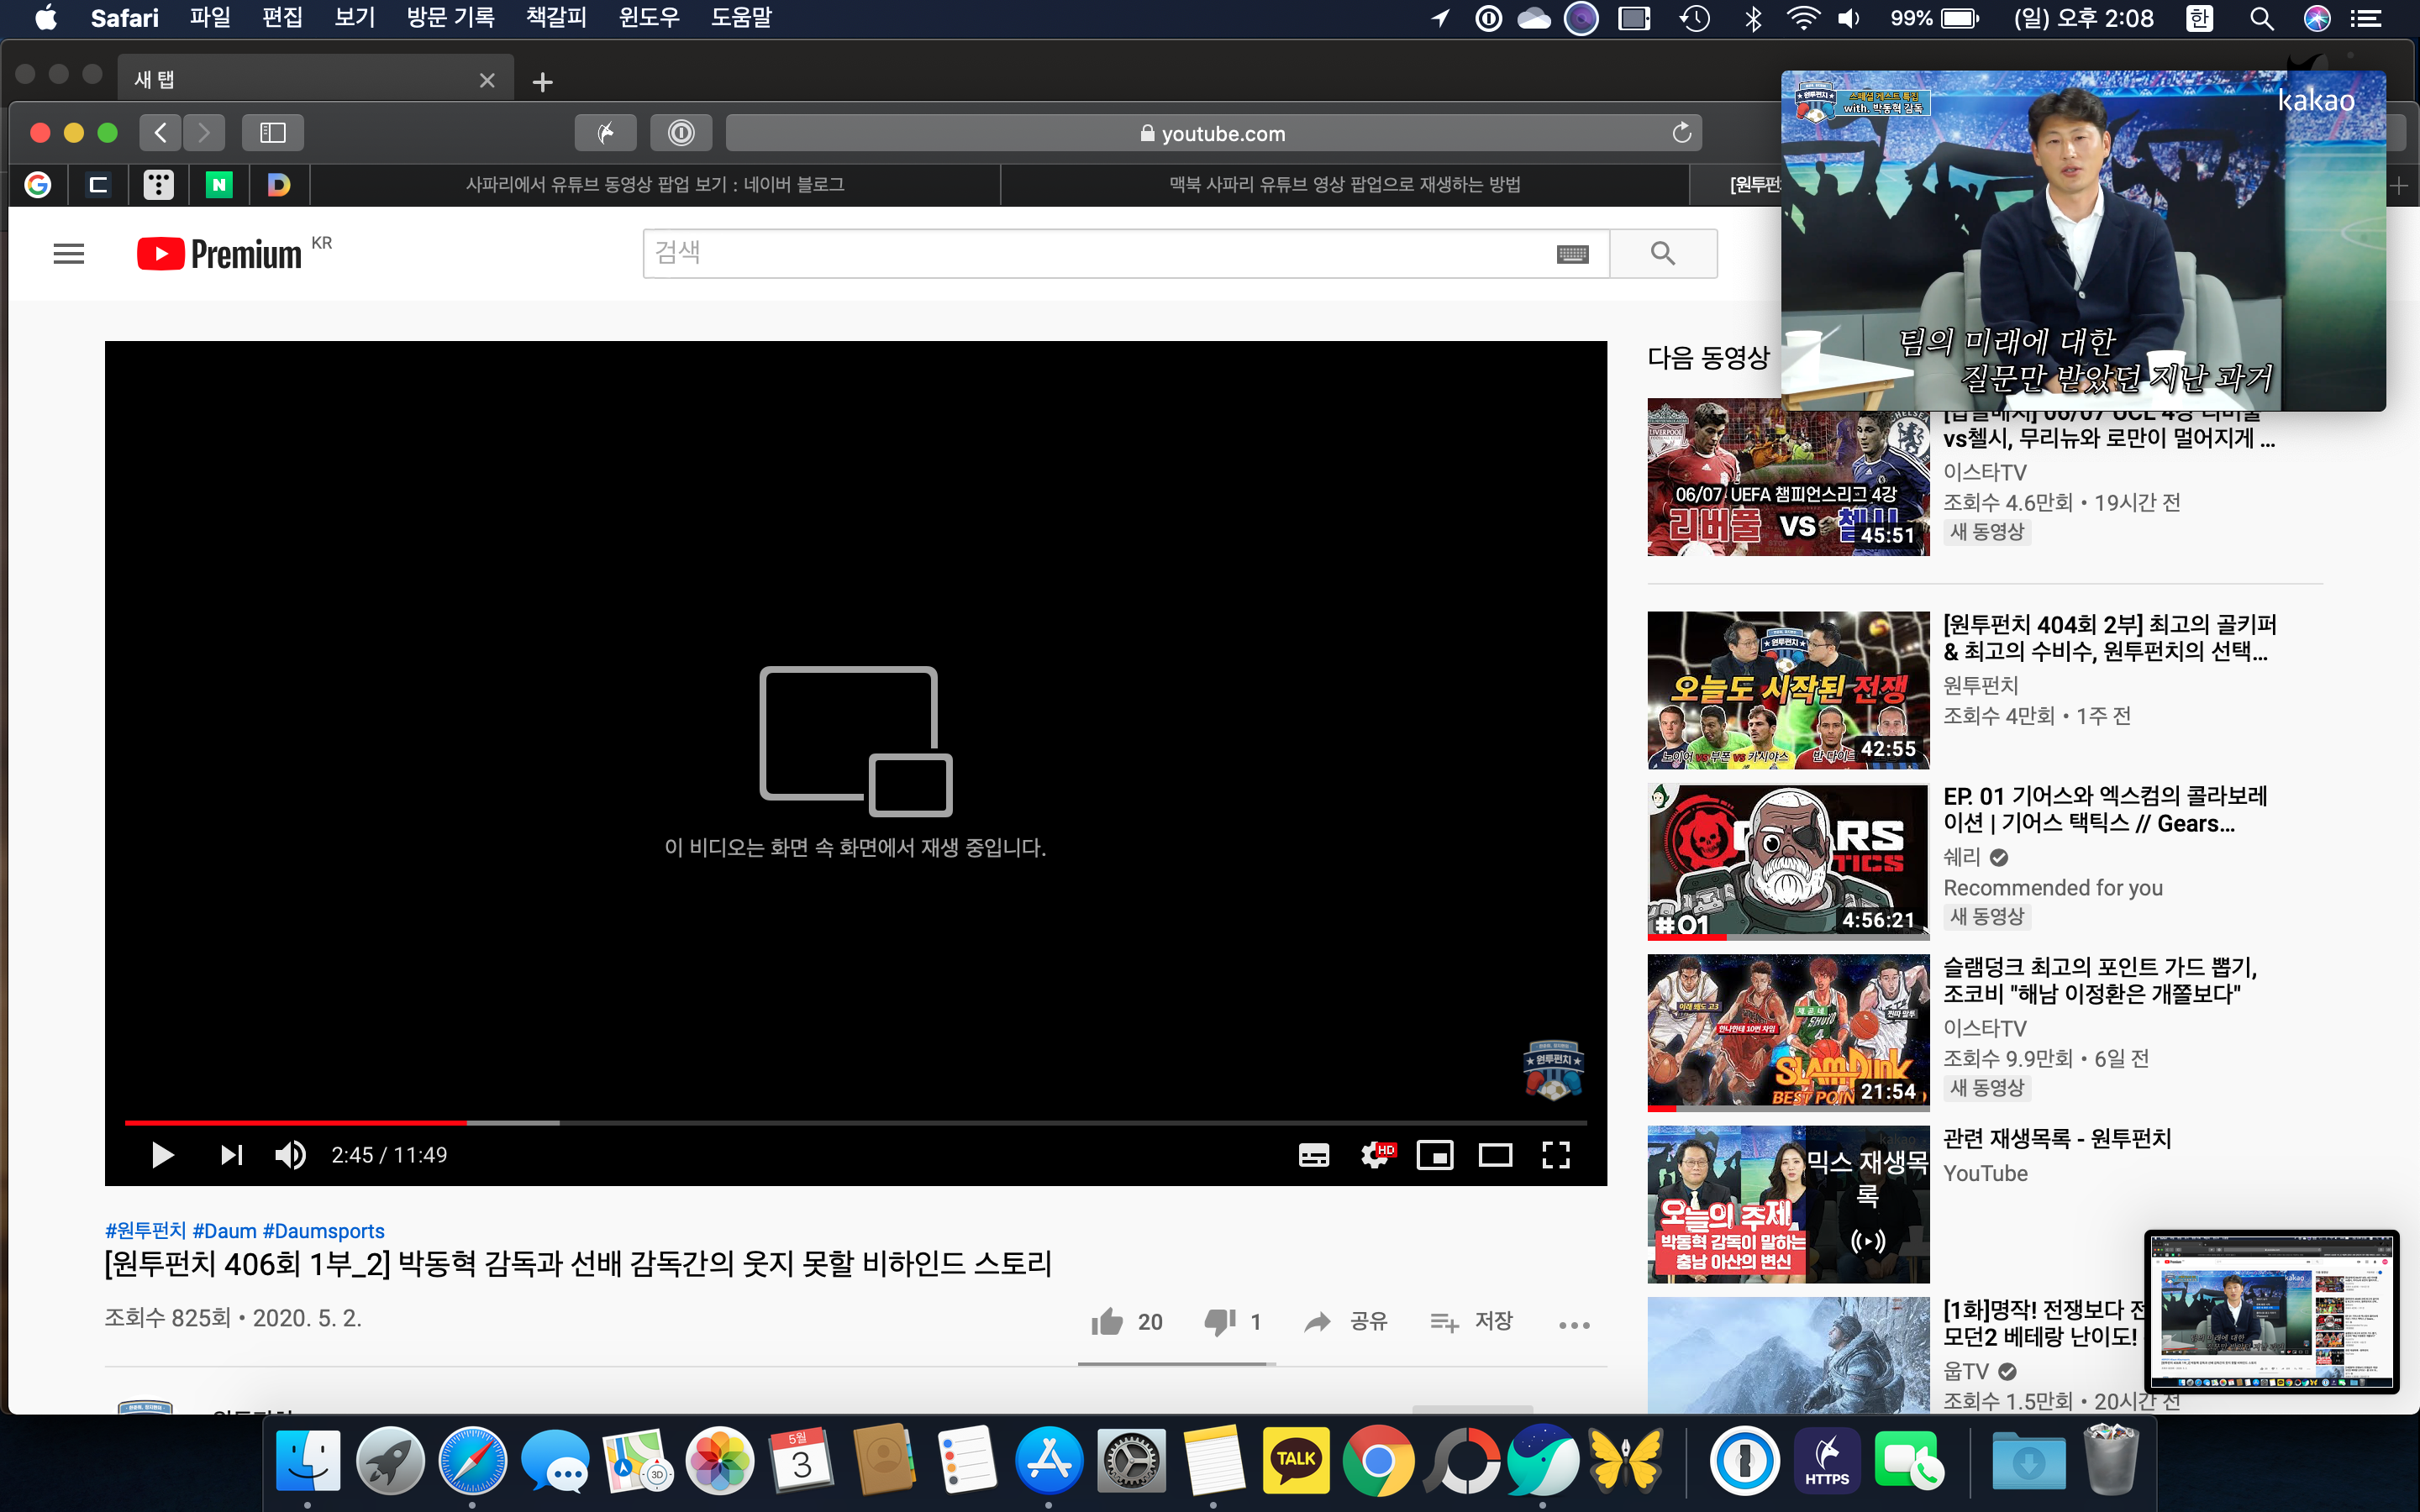Switch to 네이버 블로그 Safari tab
Image resolution: width=2420 pixels, height=1512 pixels.
pyautogui.click(x=655, y=185)
